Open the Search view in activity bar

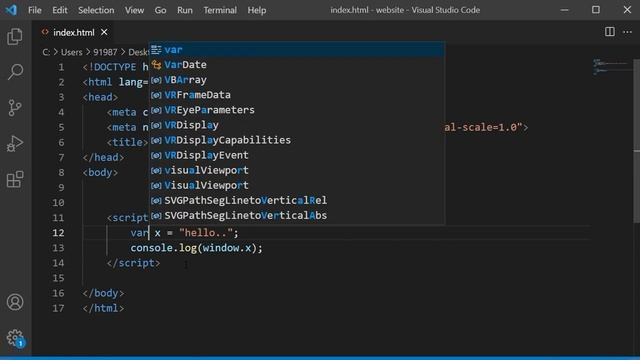(15, 72)
